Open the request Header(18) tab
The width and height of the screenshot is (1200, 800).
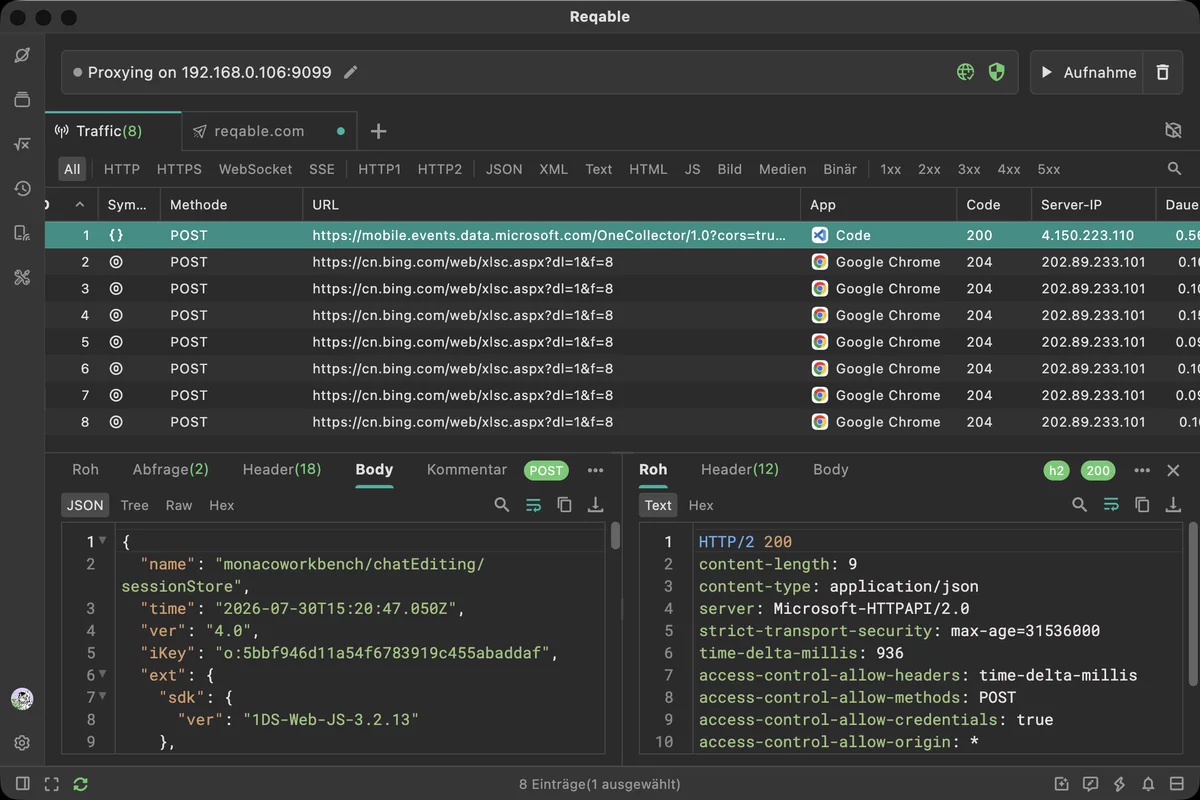click(x=282, y=469)
